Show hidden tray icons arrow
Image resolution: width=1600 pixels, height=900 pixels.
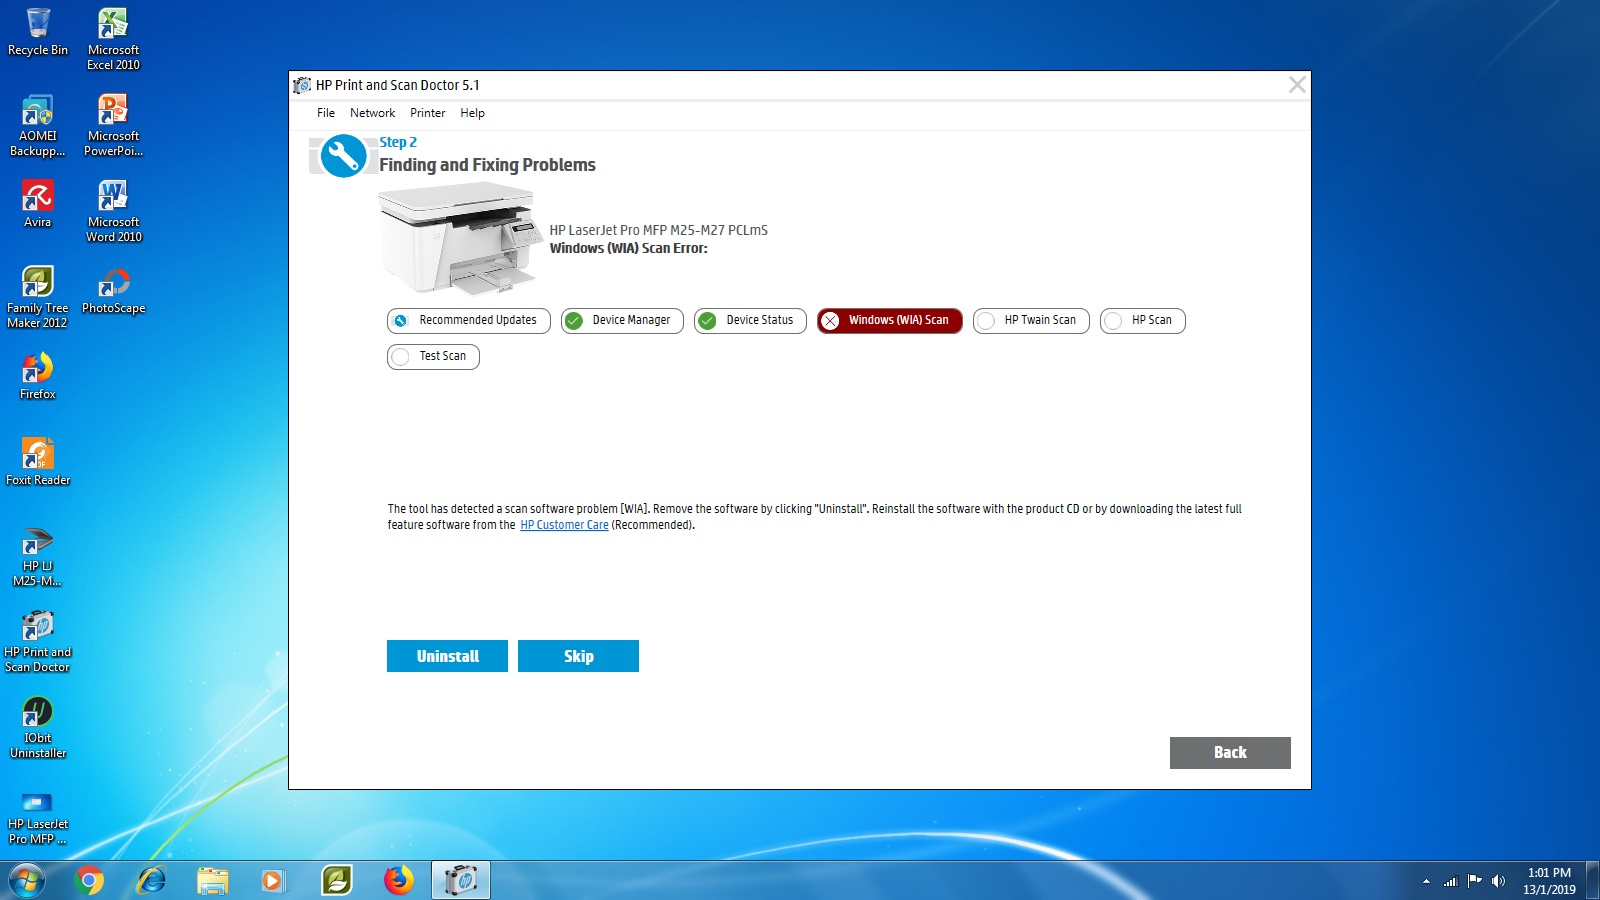(1426, 881)
